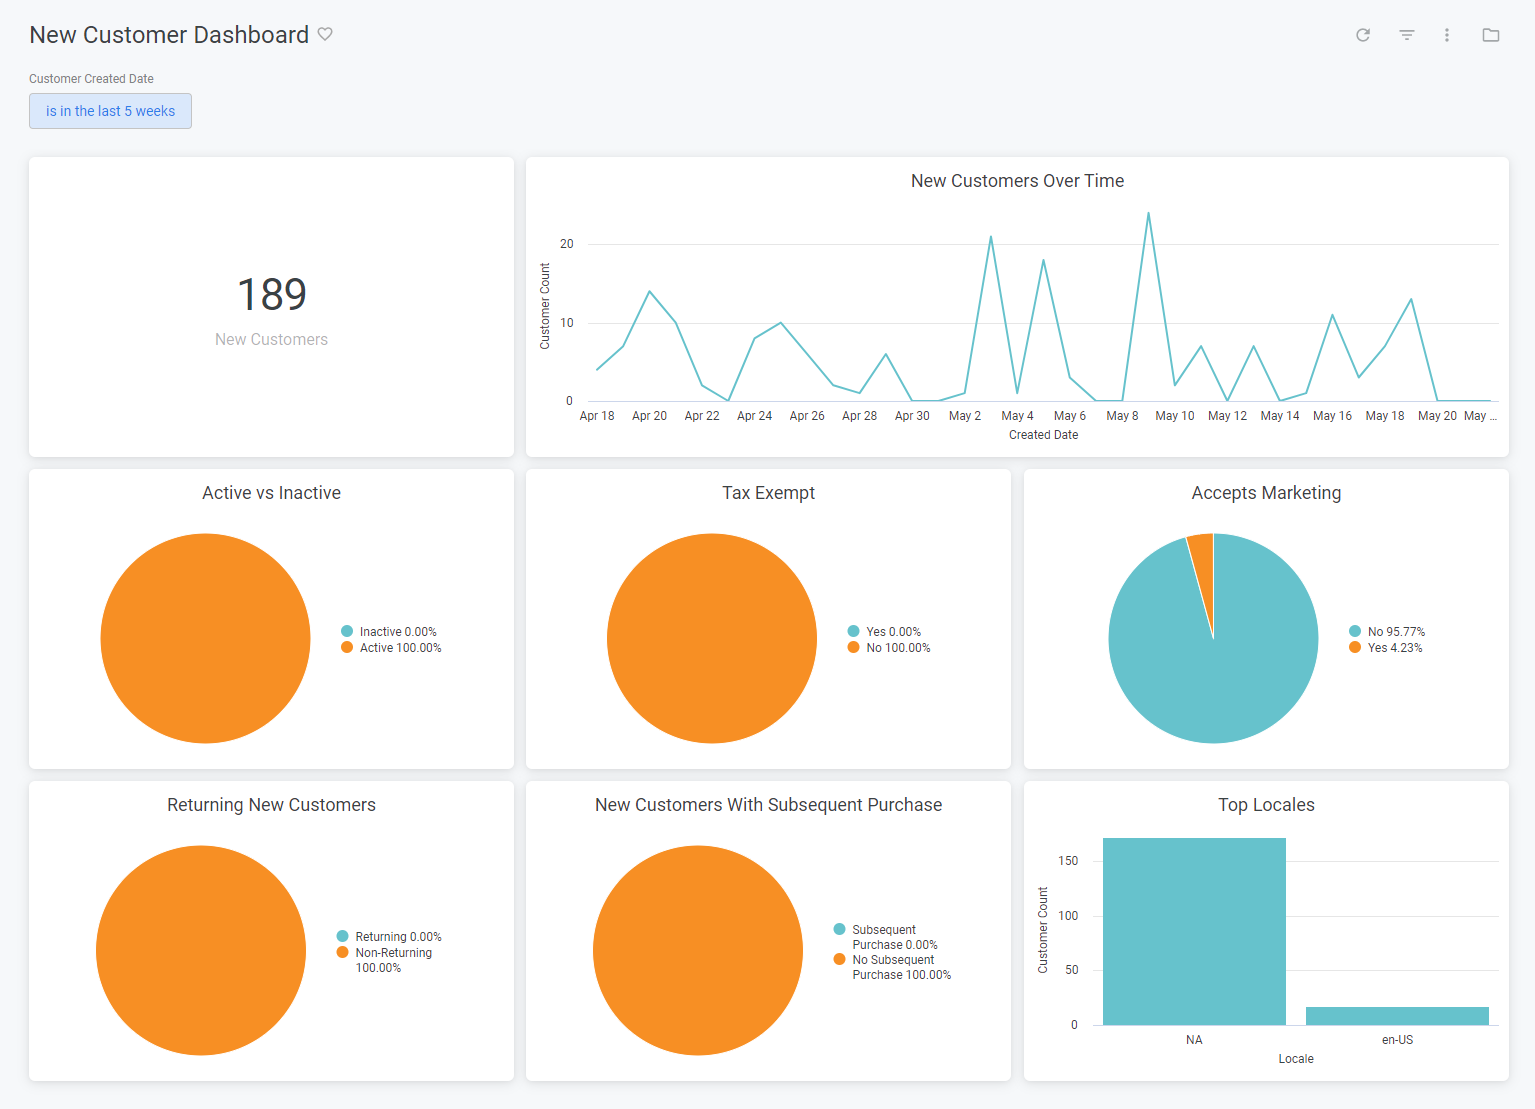The height and width of the screenshot is (1109, 1535).
Task: Toggle the 'Returning 0.00%' legend entry
Action: 389,936
